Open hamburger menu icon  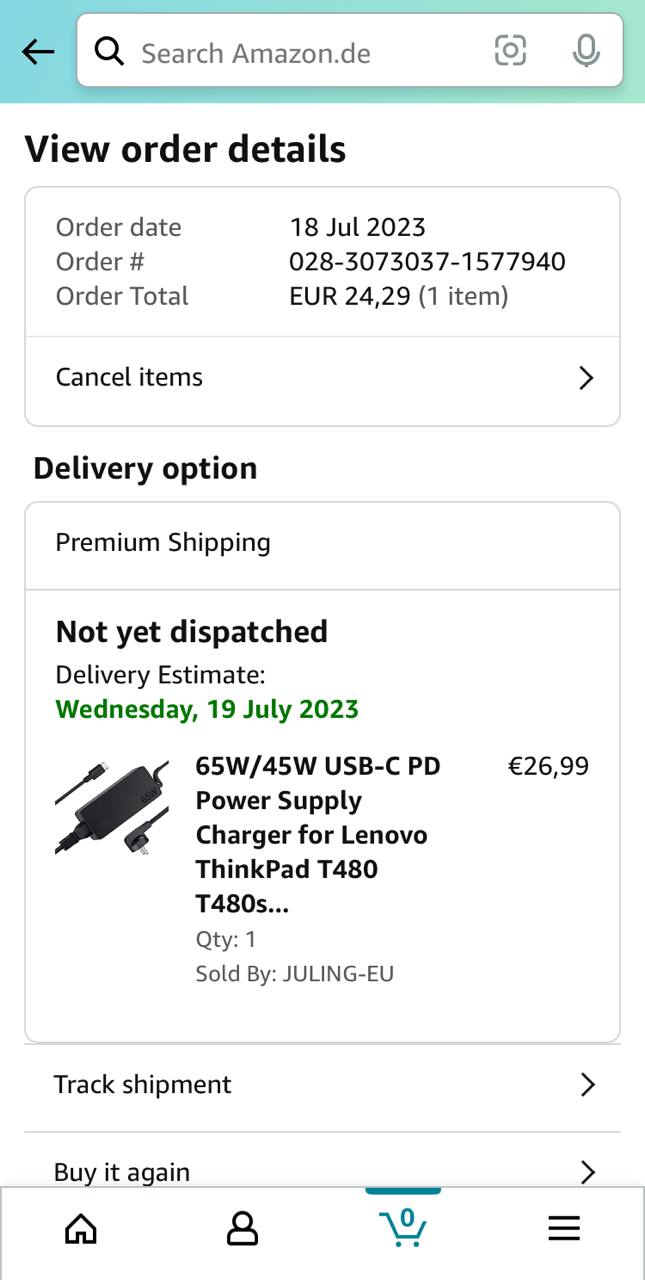coord(564,1228)
